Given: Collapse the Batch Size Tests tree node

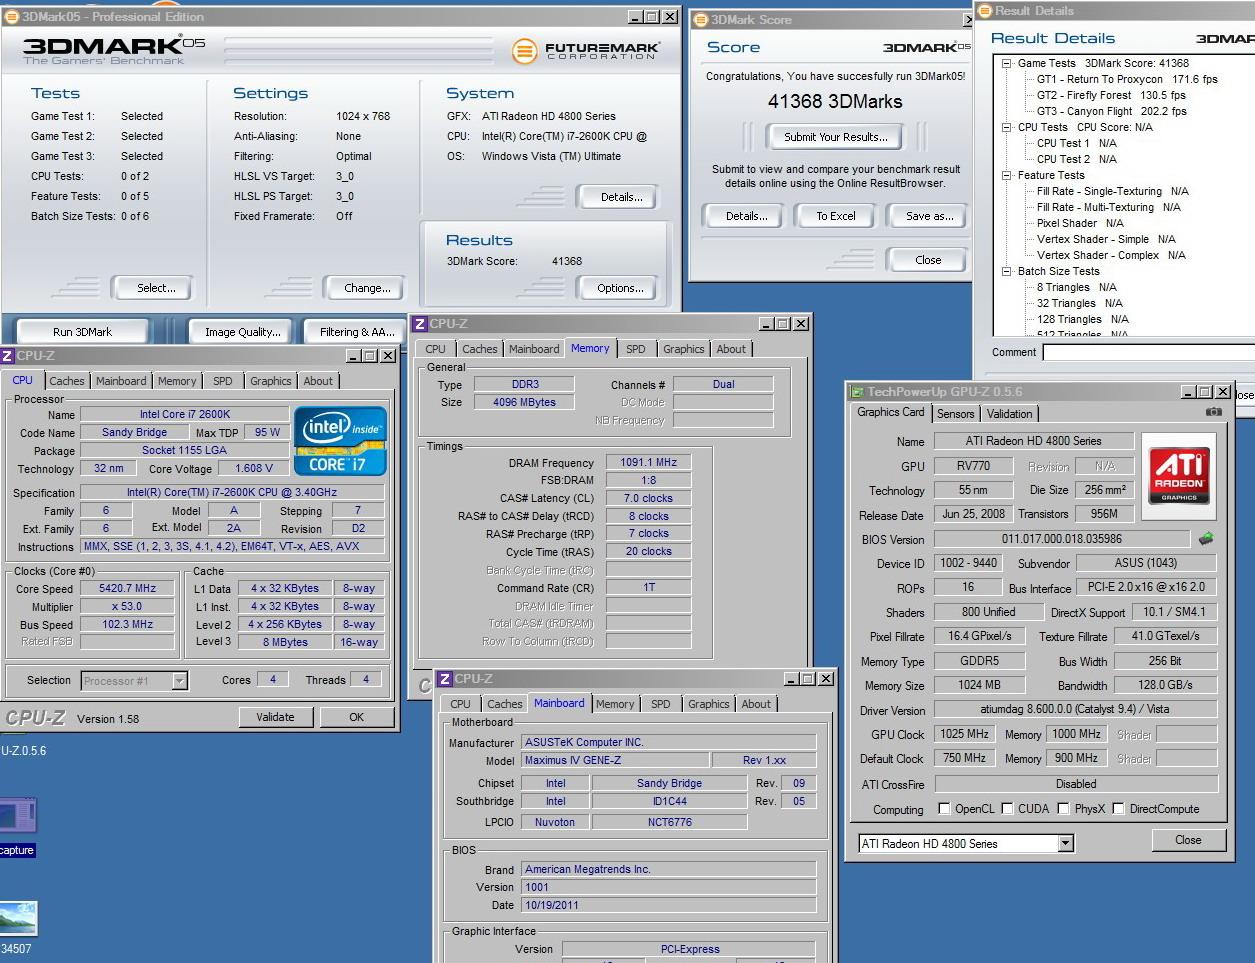Looking at the screenshot, I should [x=1006, y=271].
